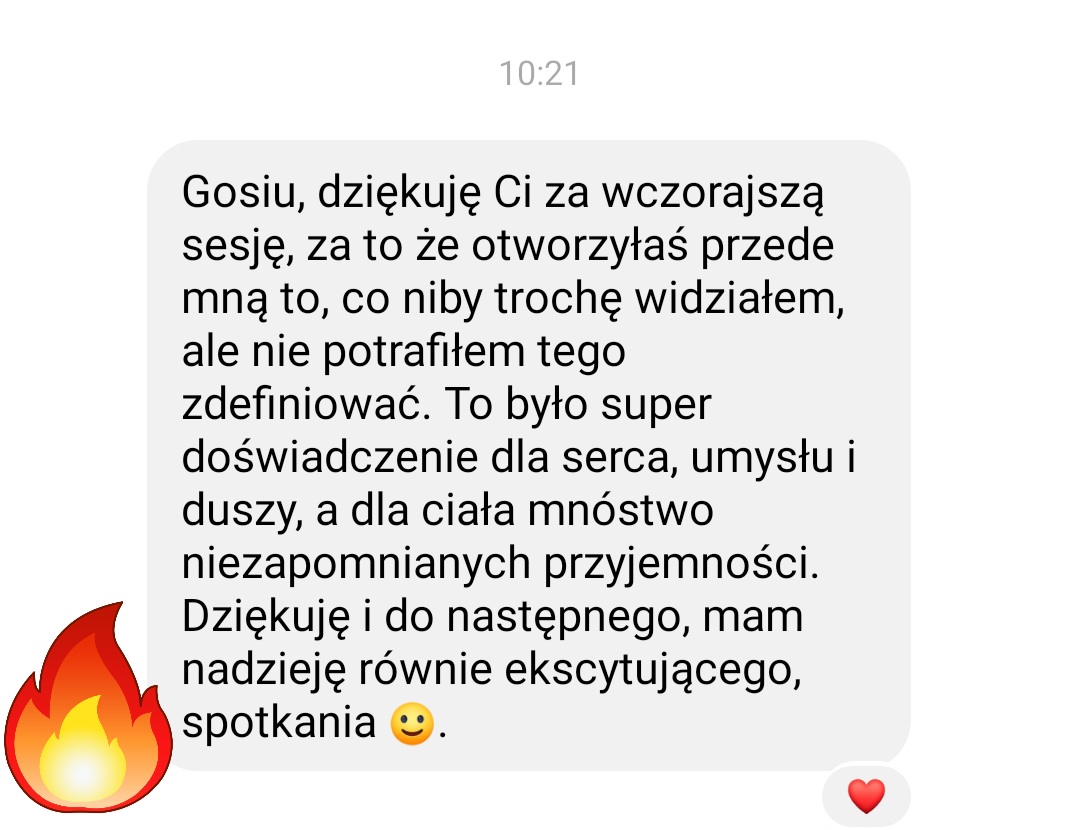This screenshot has height=830, width=1080.
Task: Click the word "super" in the message
Action: coord(656,406)
